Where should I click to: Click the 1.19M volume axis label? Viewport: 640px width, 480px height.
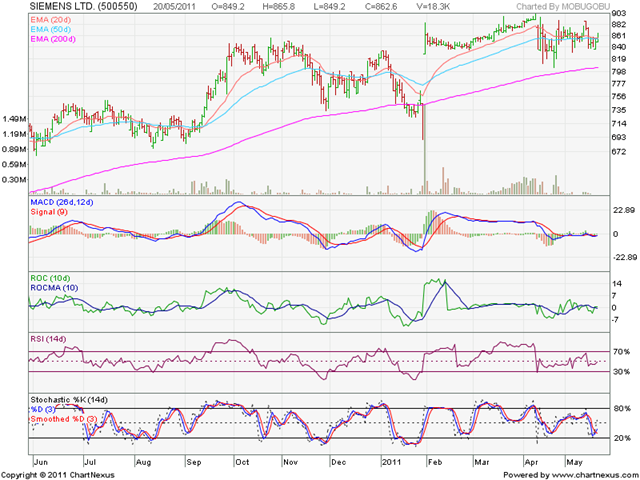click(14, 134)
